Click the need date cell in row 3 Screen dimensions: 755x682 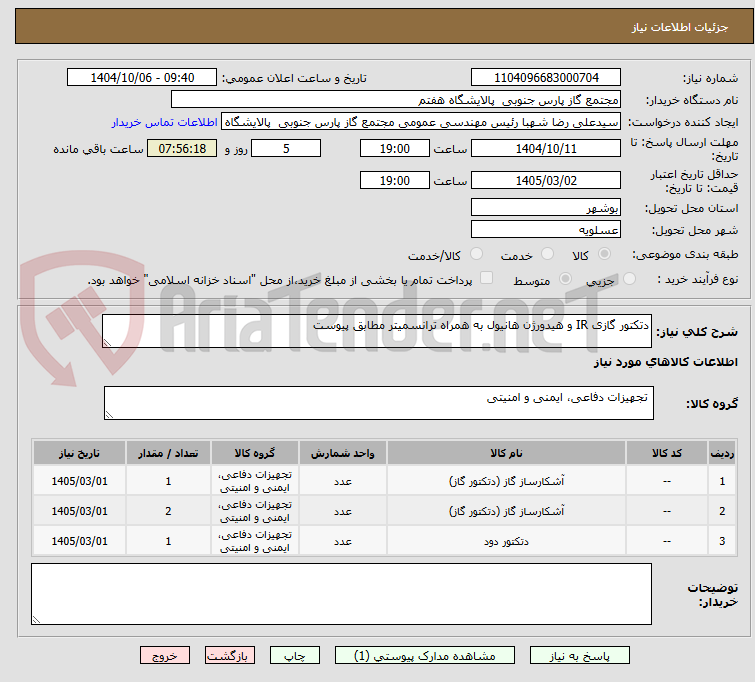[79, 541]
